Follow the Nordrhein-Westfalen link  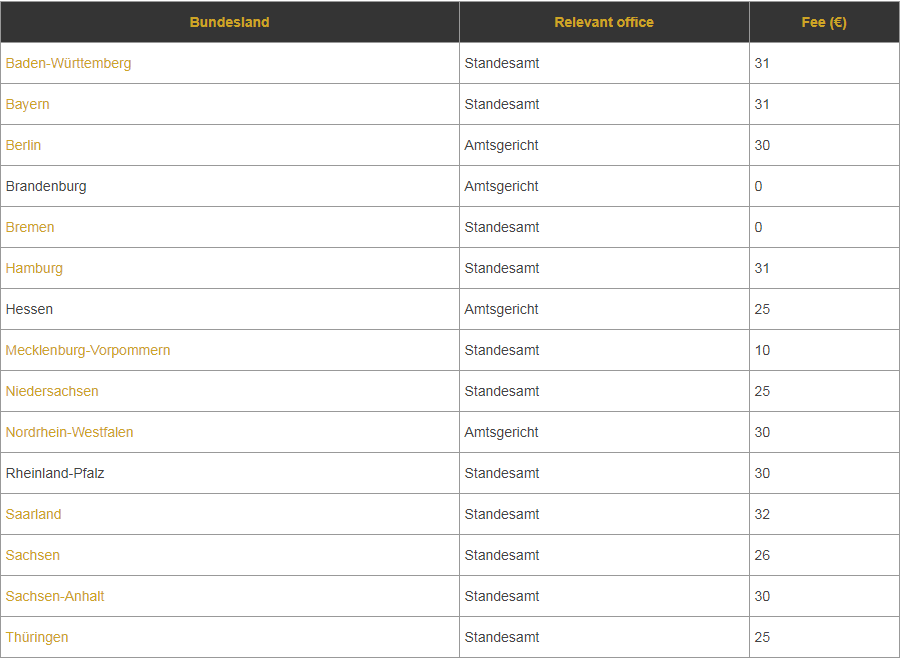(x=69, y=432)
